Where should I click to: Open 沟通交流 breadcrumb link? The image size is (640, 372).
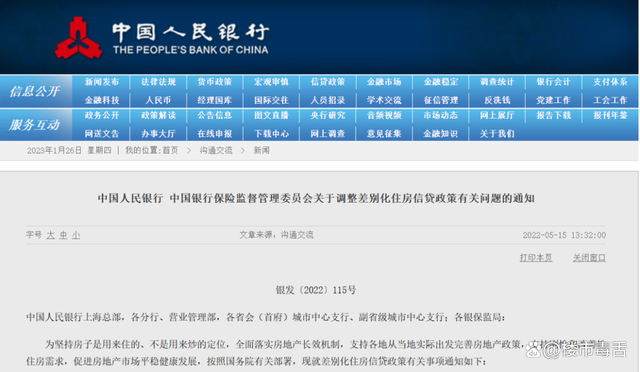(x=216, y=150)
